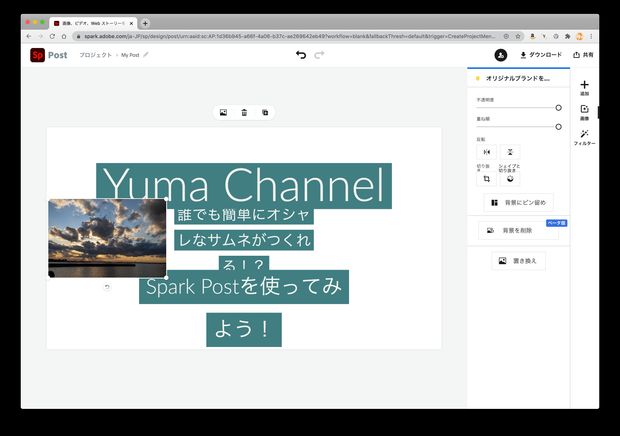Click the Adobe Spark Post logo
The image size is (620, 436).
pyautogui.click(x=38, y=55)
